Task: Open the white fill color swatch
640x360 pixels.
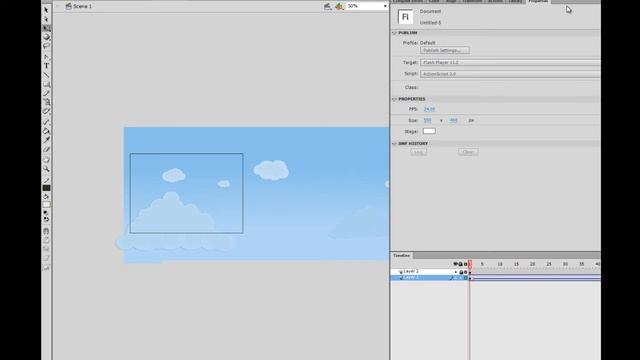Action: [47, 204]
